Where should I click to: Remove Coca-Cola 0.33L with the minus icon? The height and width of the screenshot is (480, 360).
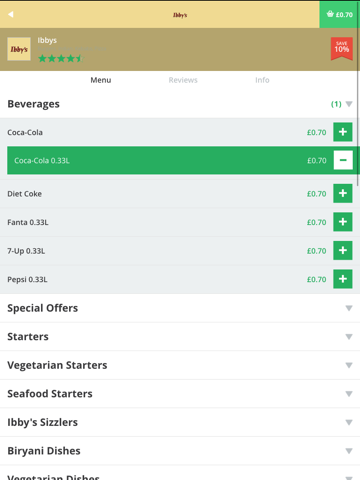click(343, 160)
